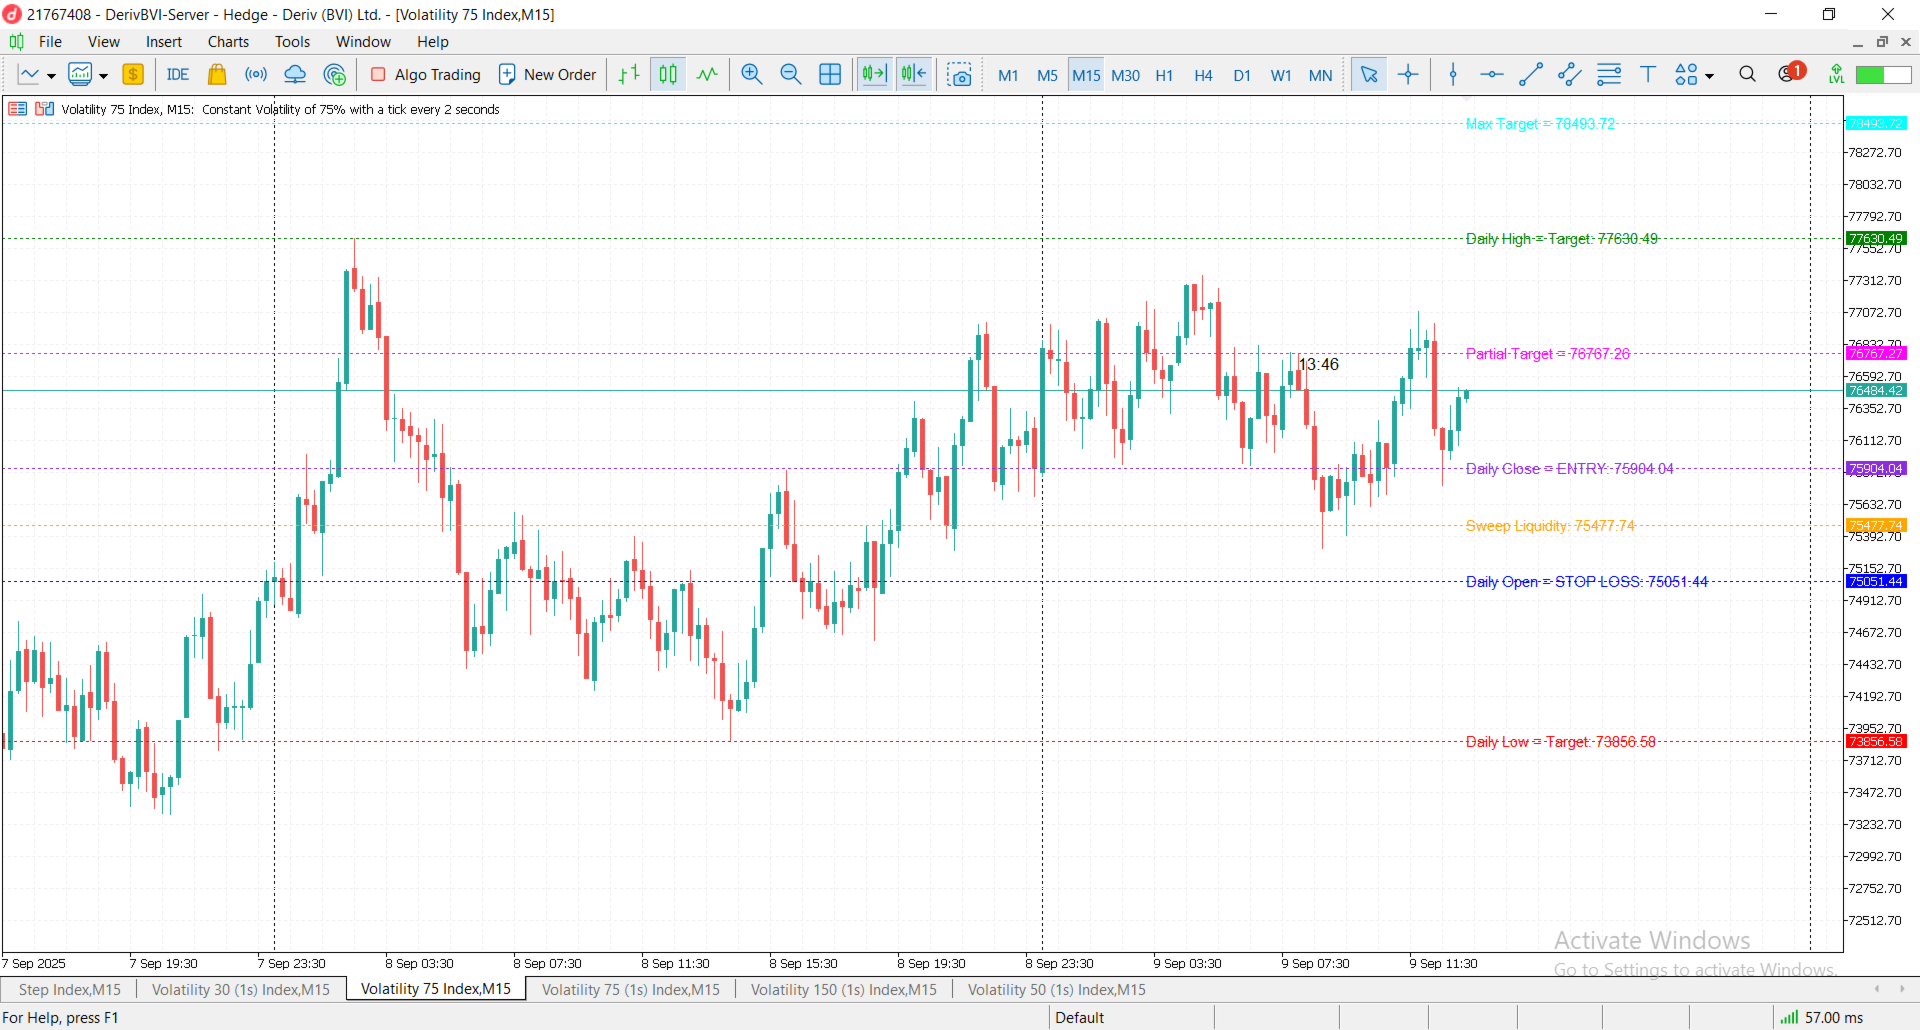Open depth of market icon on chart
This screenshot has width=1920, height=1030.
tap(44, 109)
